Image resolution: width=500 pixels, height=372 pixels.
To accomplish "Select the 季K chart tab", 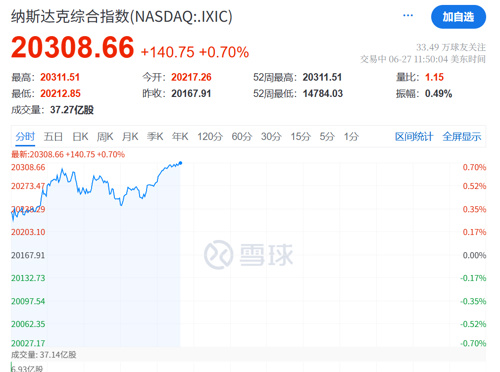I will click(x=155, y=136).
